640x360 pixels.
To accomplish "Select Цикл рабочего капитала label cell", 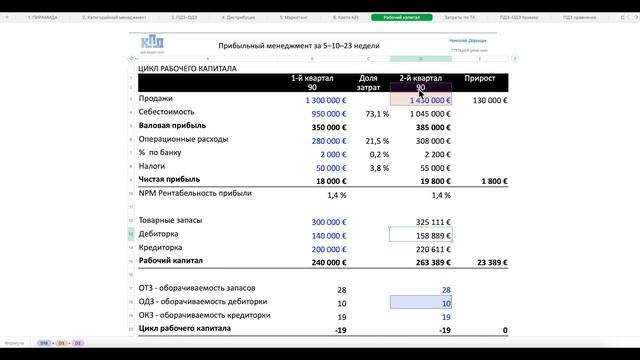I will click(184, 328).
